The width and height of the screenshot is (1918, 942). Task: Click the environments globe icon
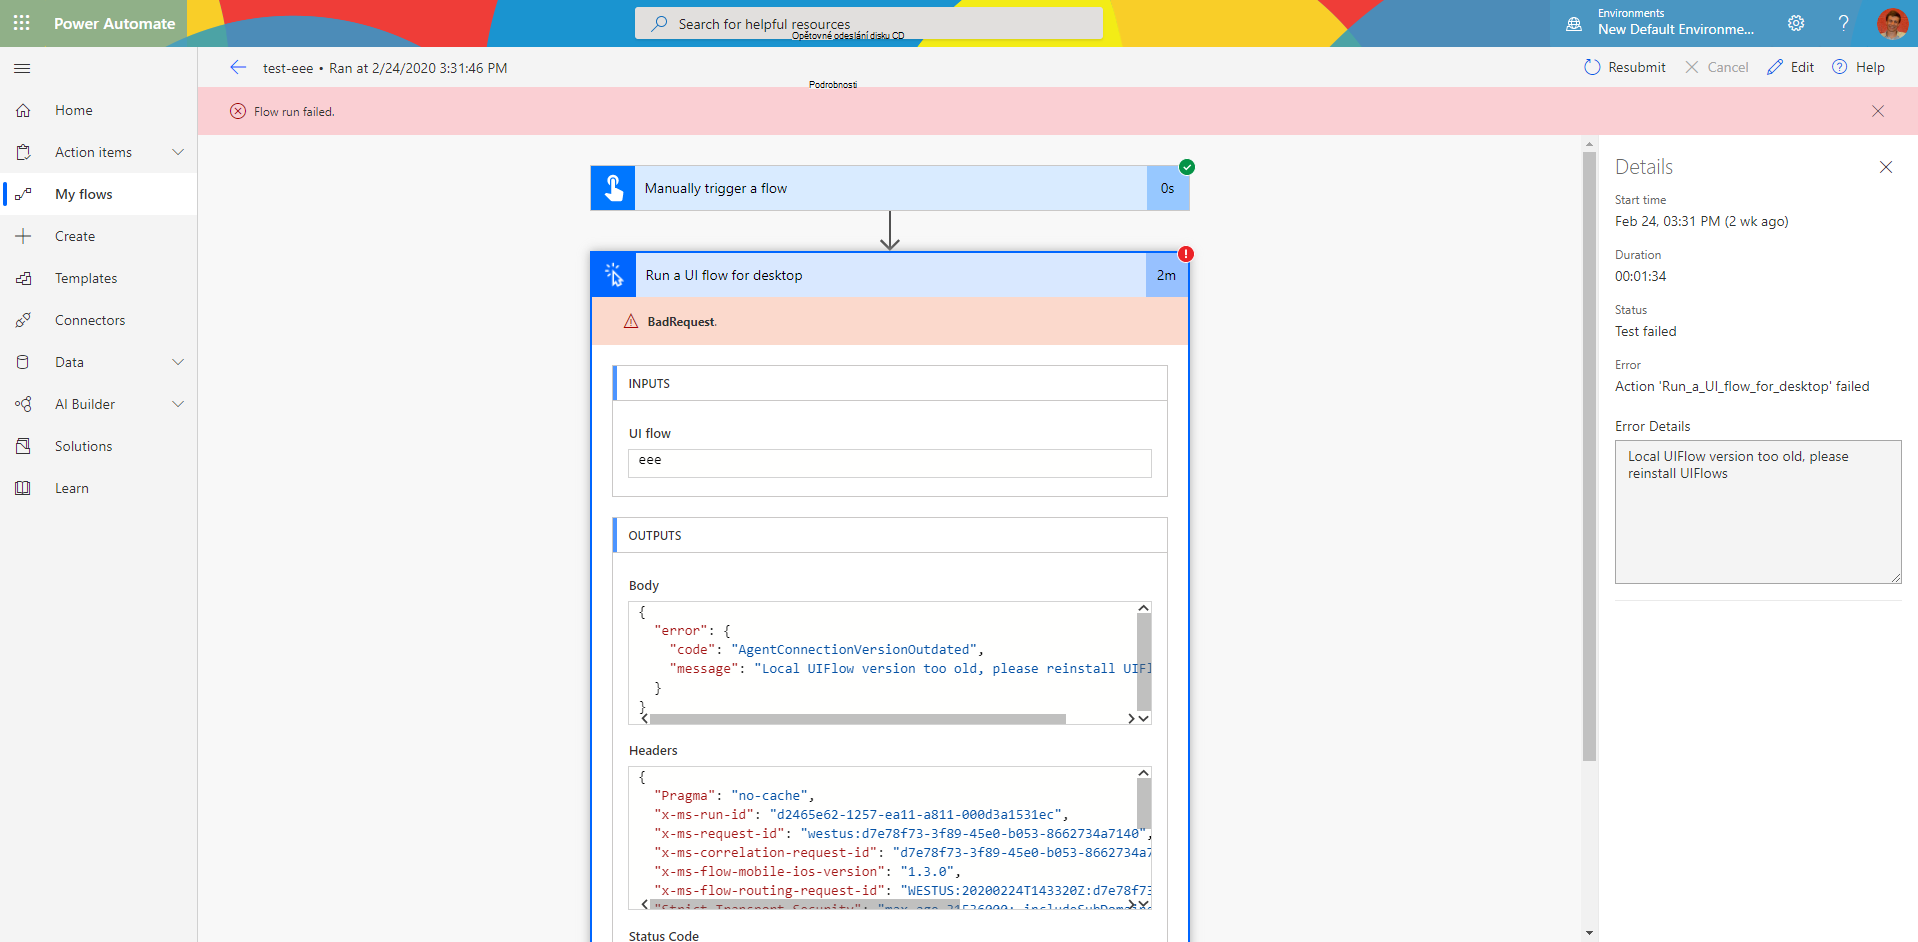click(x=1574, y=24)
